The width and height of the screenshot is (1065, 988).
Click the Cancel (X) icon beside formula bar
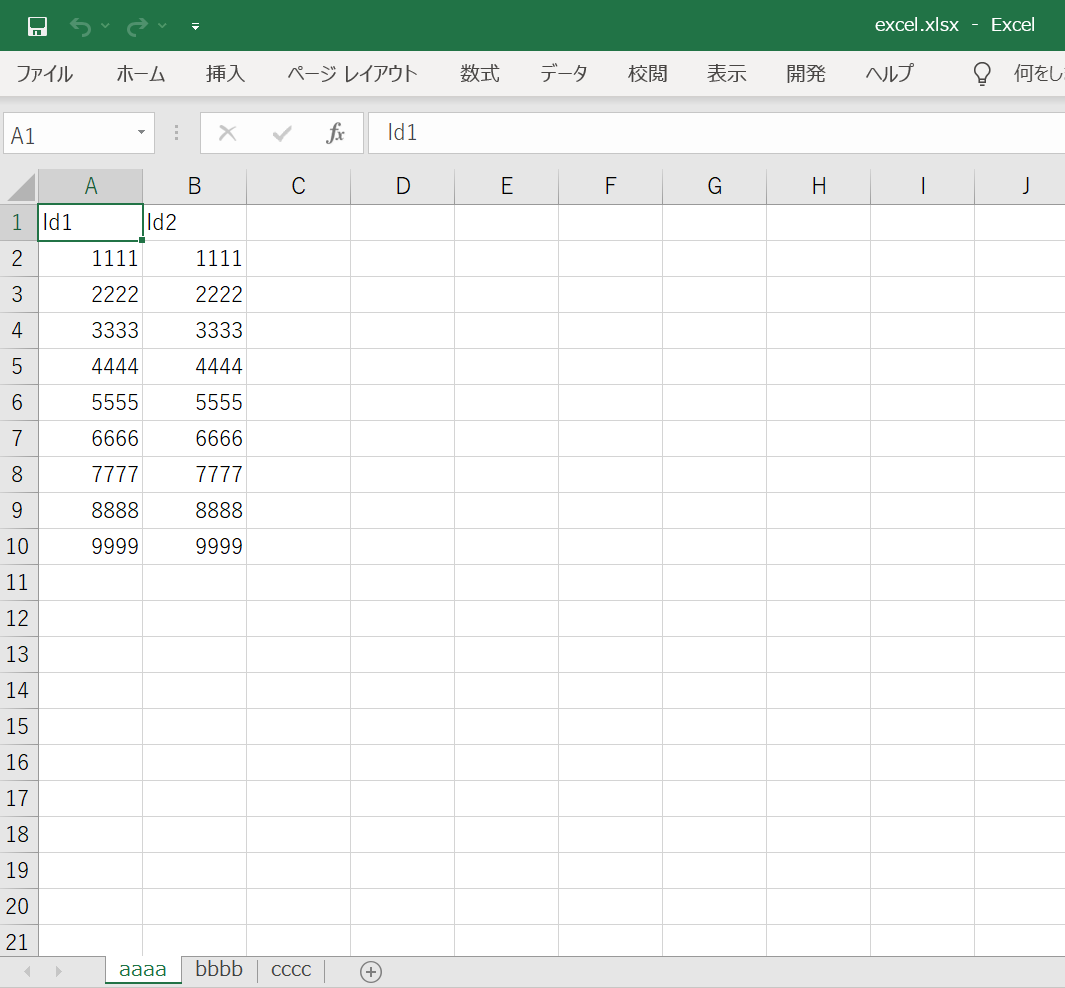[x=229, y=132]
